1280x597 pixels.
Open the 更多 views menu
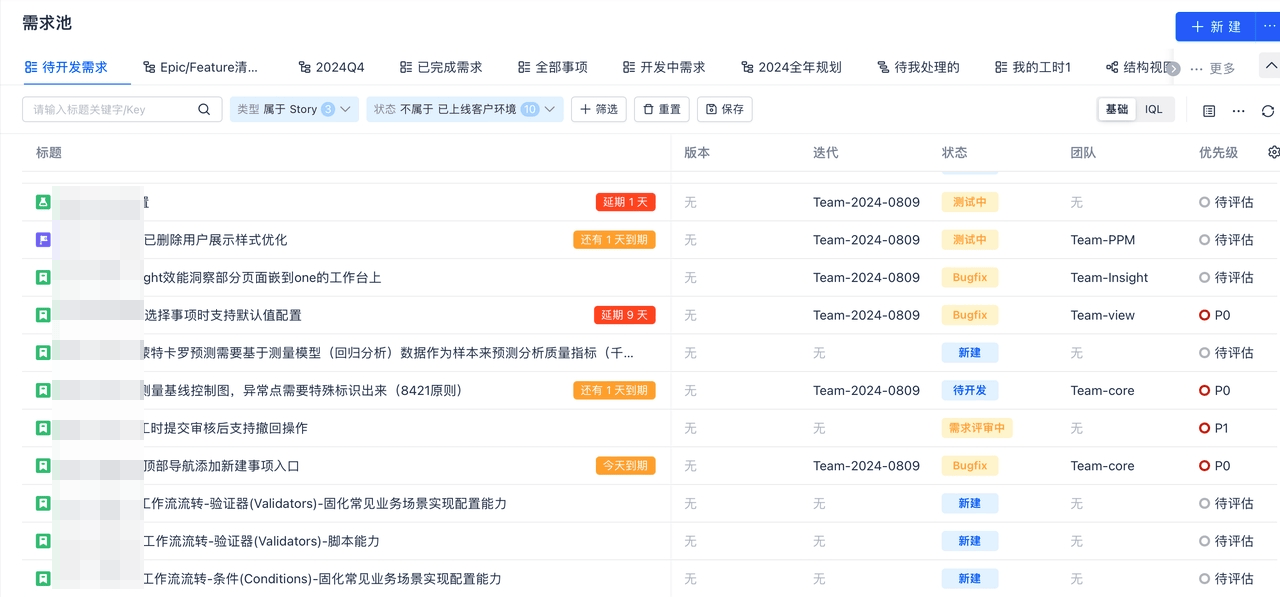(1213, 68)
